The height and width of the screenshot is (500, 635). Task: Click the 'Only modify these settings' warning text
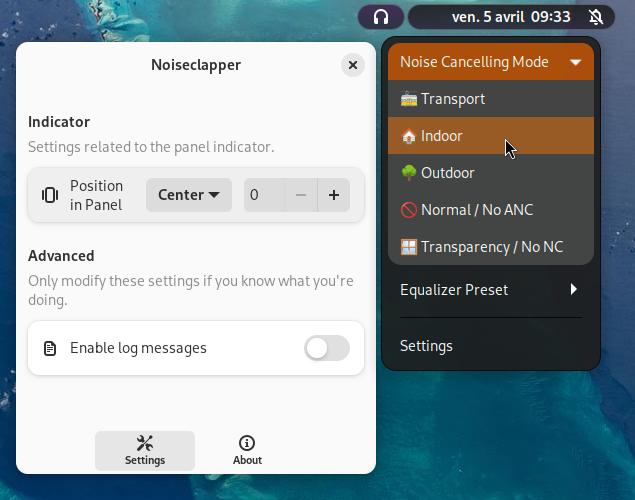pyautogui.click(x=191, y=290)
